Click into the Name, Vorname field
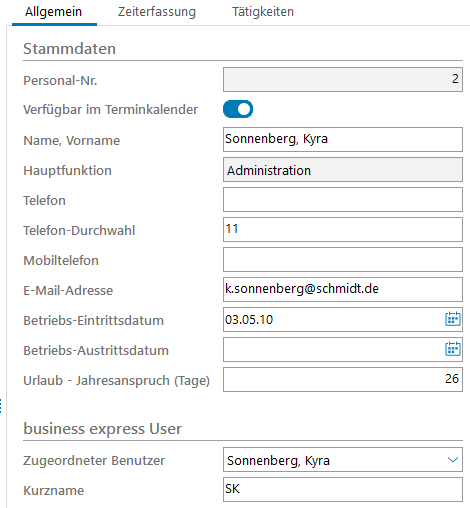The height and width of the screenshot is (508, 470). tap(343, 139)
